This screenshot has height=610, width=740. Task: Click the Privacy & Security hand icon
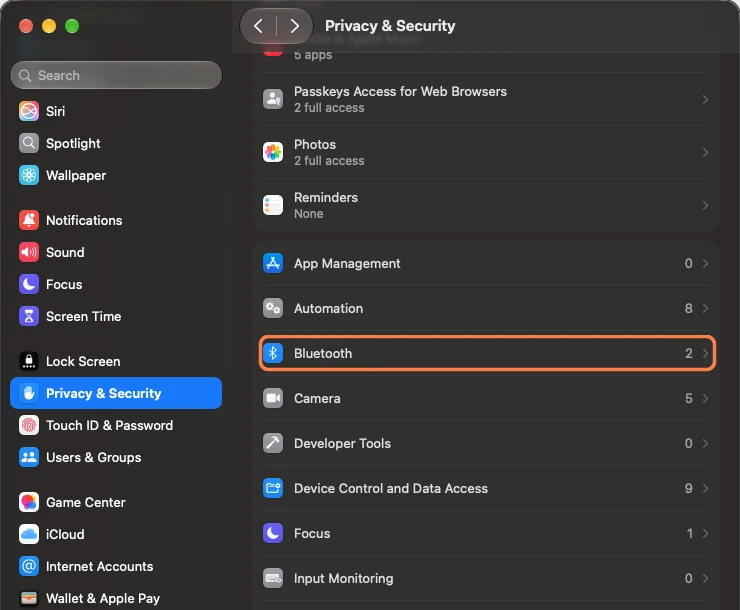point(29,393)
